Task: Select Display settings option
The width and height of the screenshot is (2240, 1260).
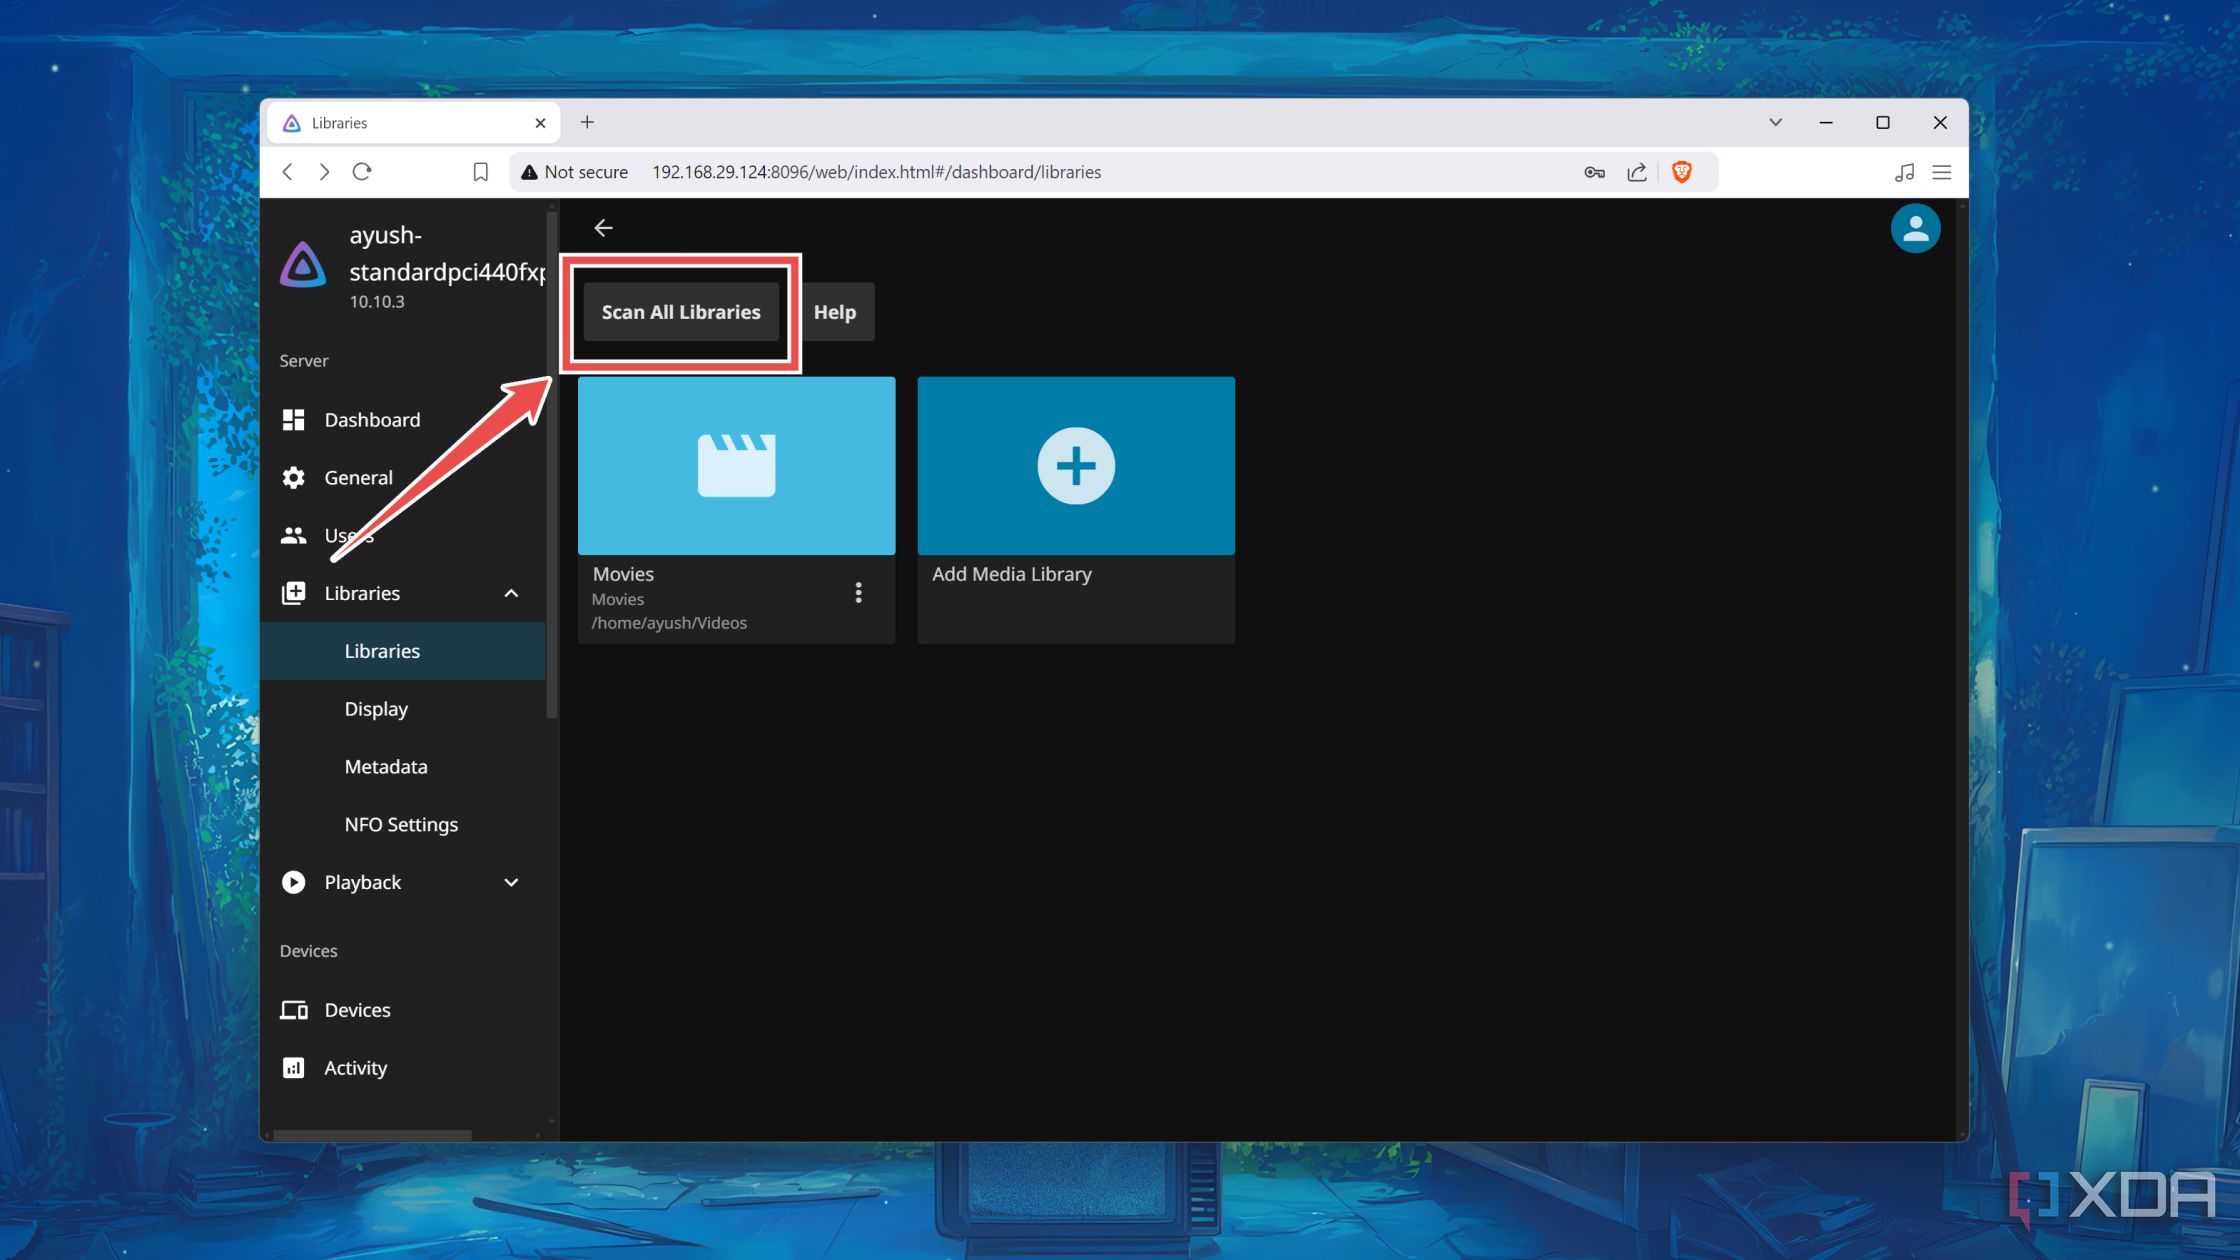Action: [375, 708]
